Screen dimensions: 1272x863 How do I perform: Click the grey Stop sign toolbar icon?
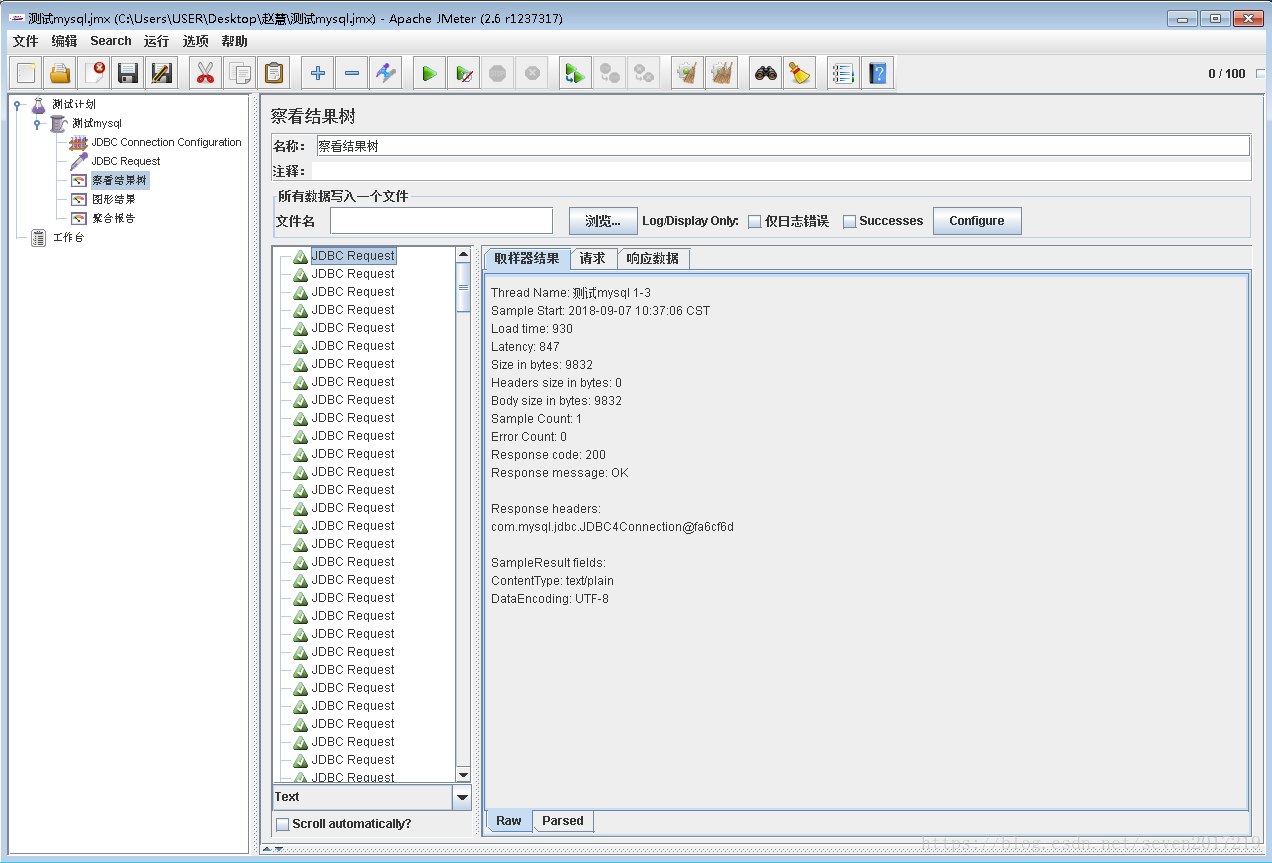498,73
